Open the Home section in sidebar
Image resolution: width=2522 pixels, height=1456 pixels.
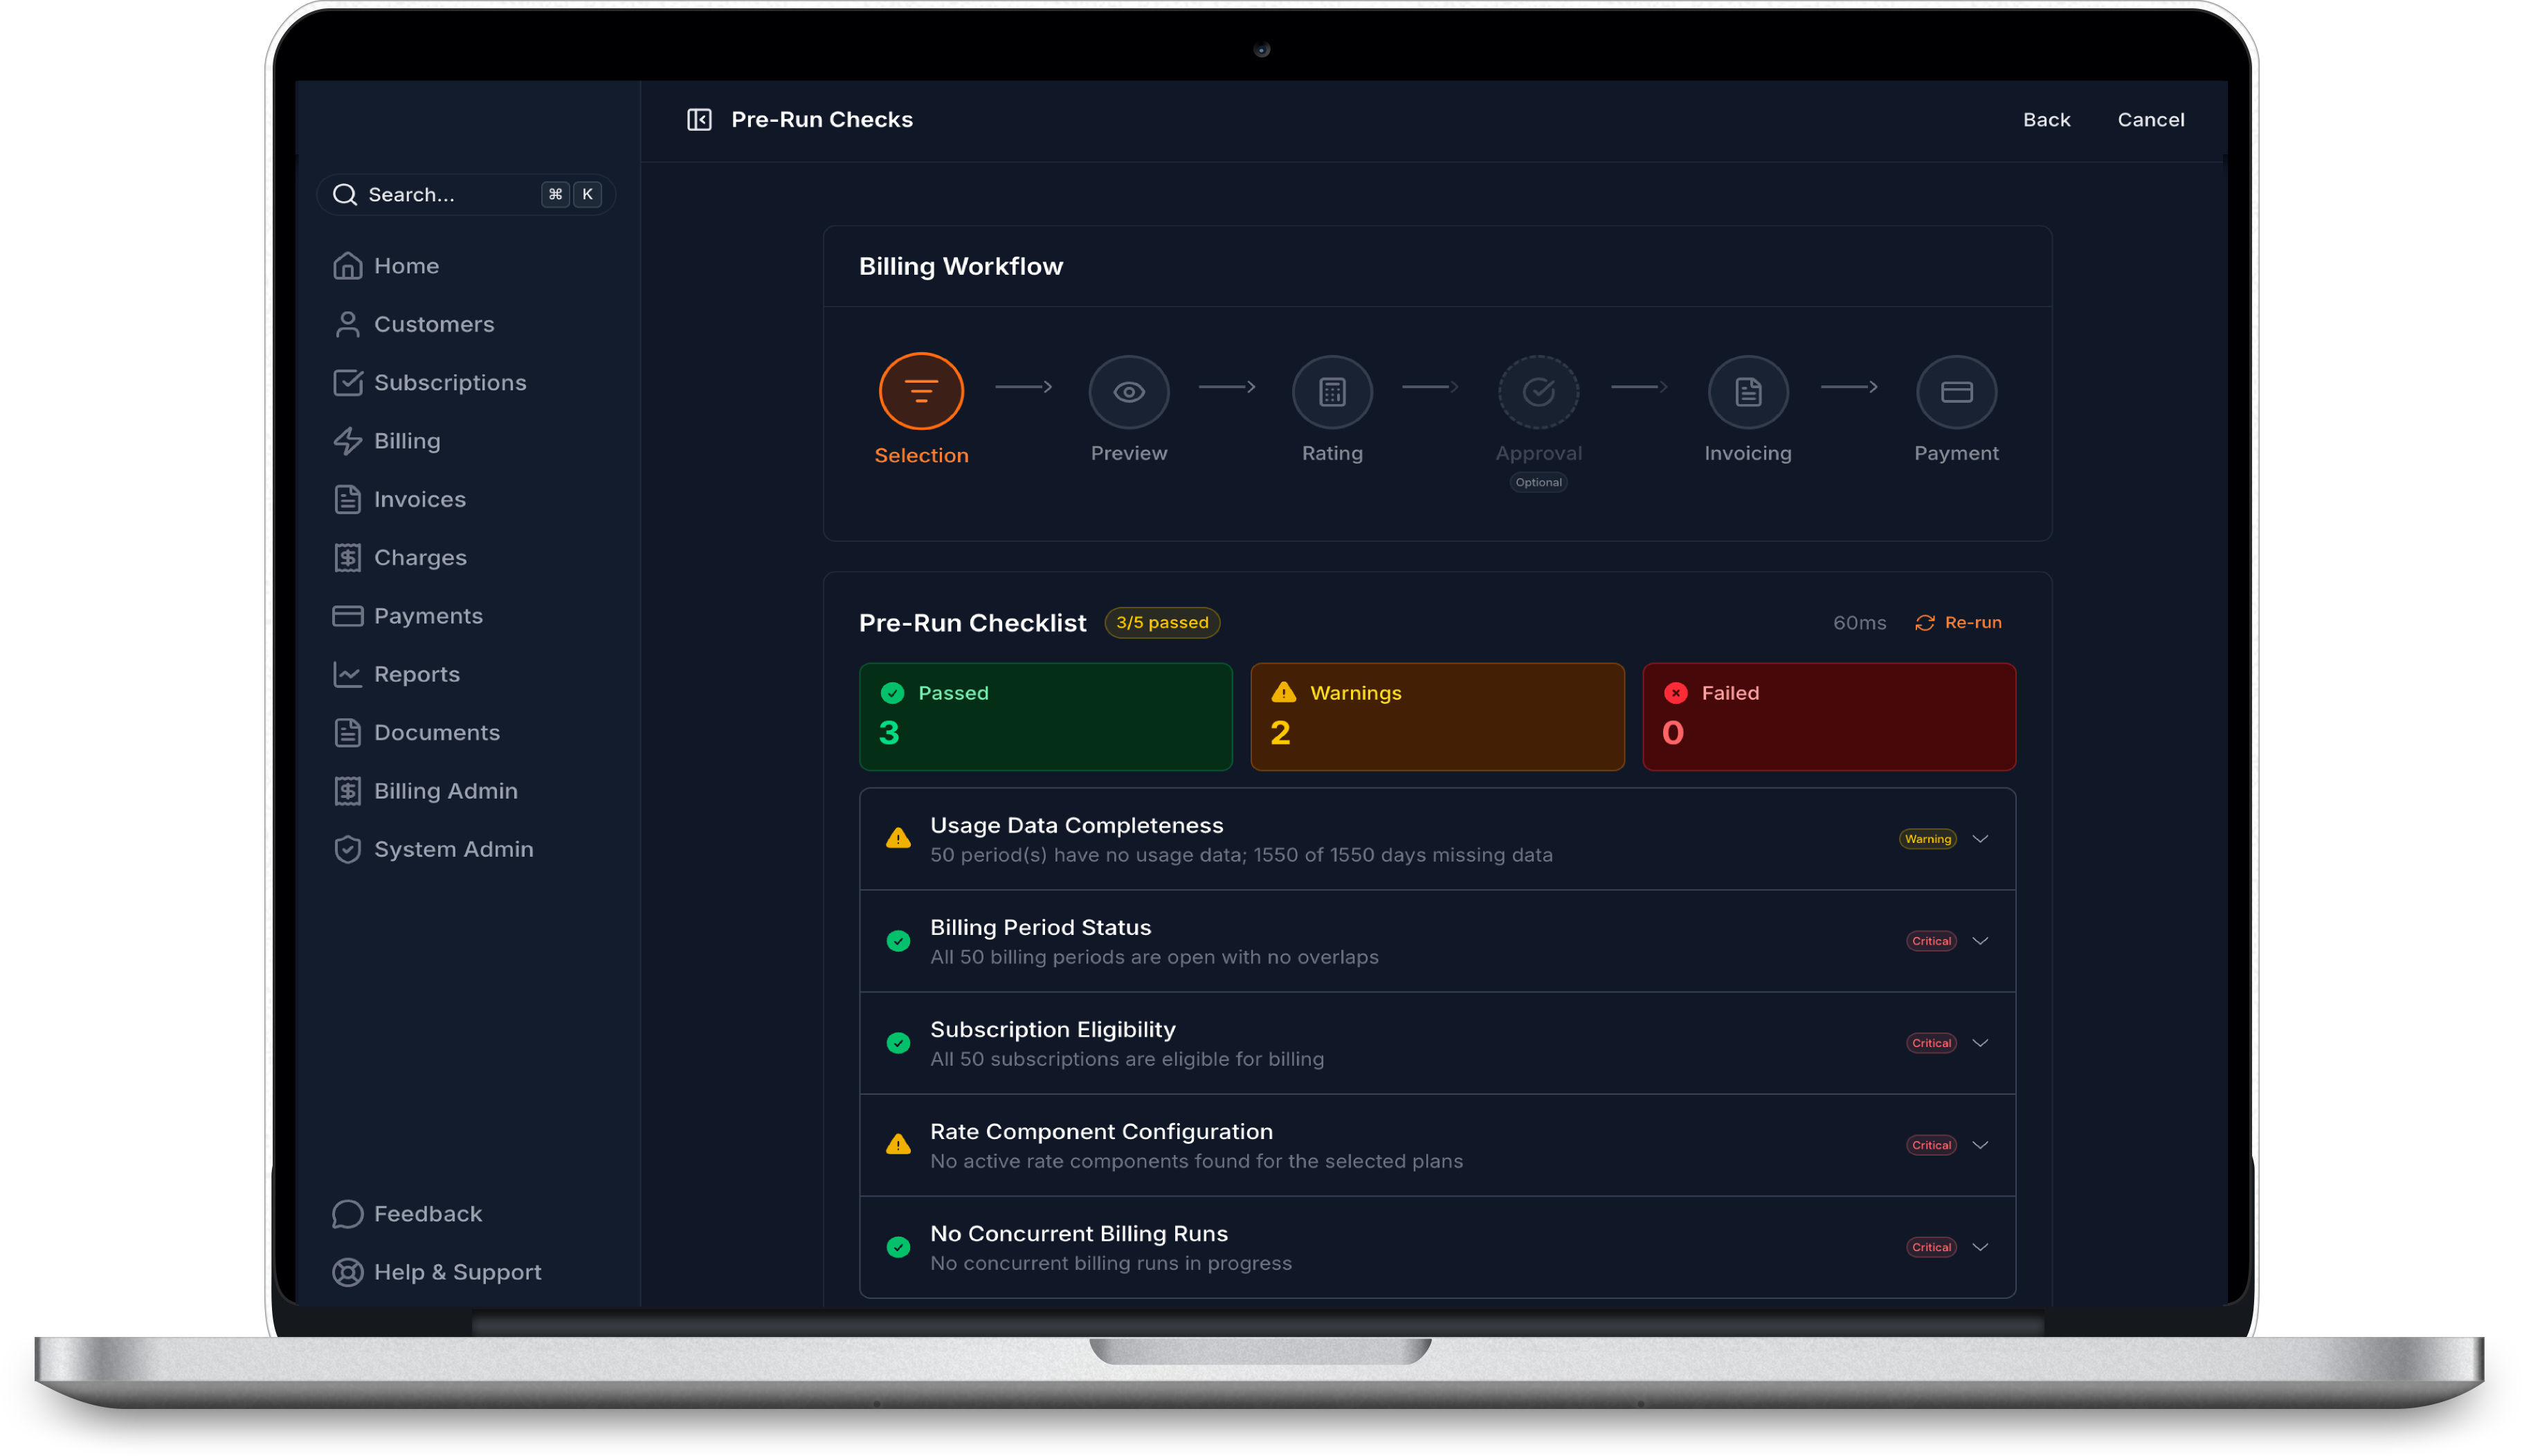[x=406, y=265]
